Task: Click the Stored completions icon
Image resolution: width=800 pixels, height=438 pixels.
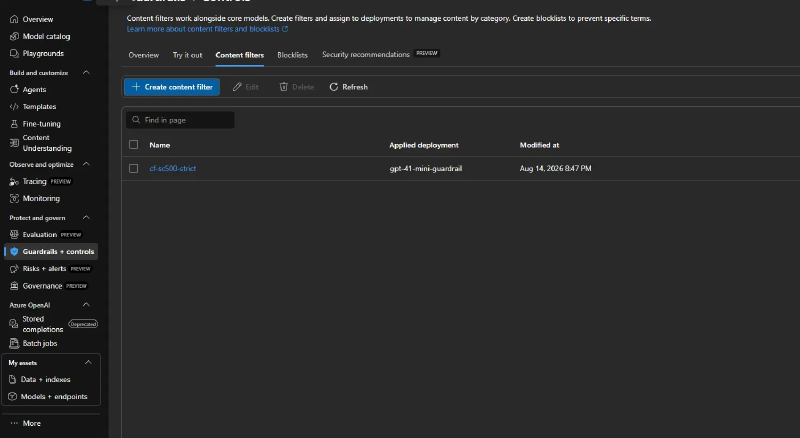Action: click(14, 324)
